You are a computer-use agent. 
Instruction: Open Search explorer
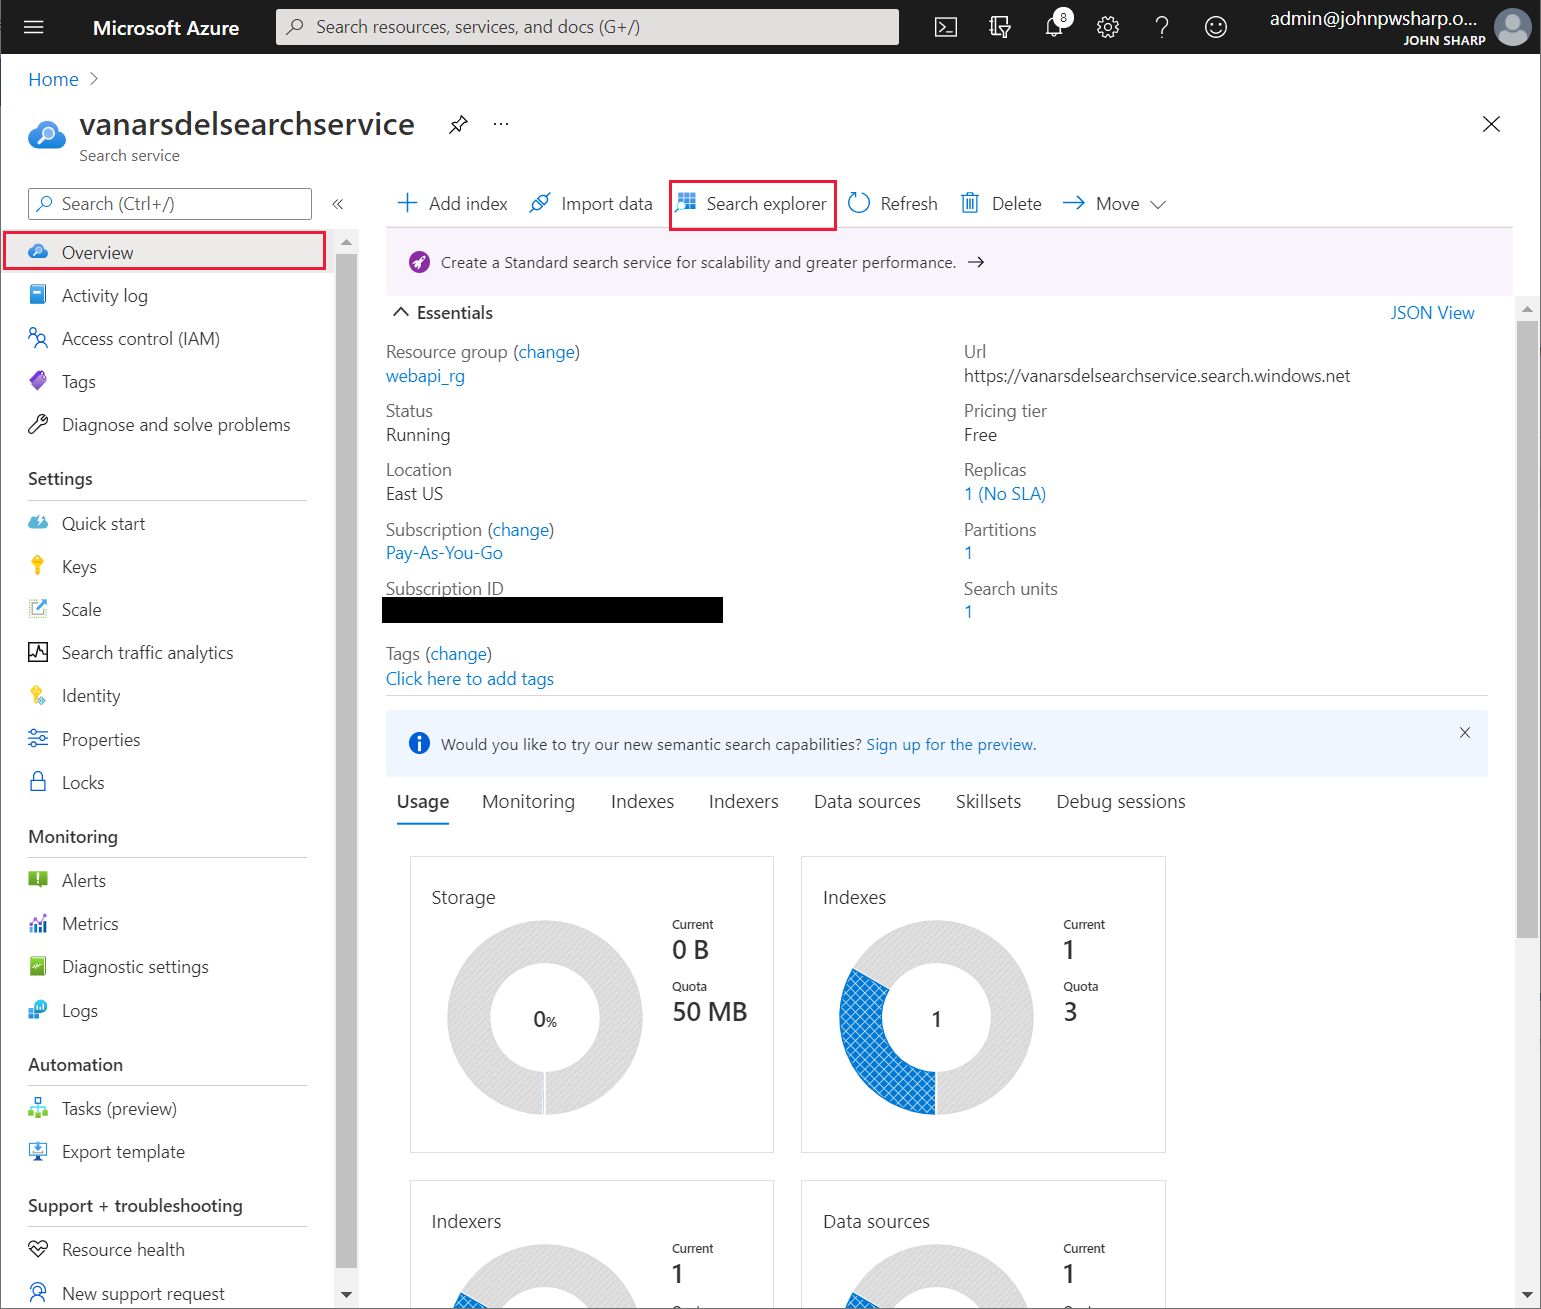[x=752, y=204]
